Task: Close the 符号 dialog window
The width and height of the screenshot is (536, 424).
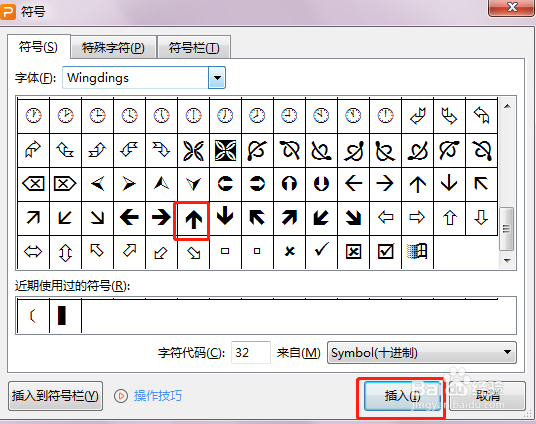Action: point(511,7)
